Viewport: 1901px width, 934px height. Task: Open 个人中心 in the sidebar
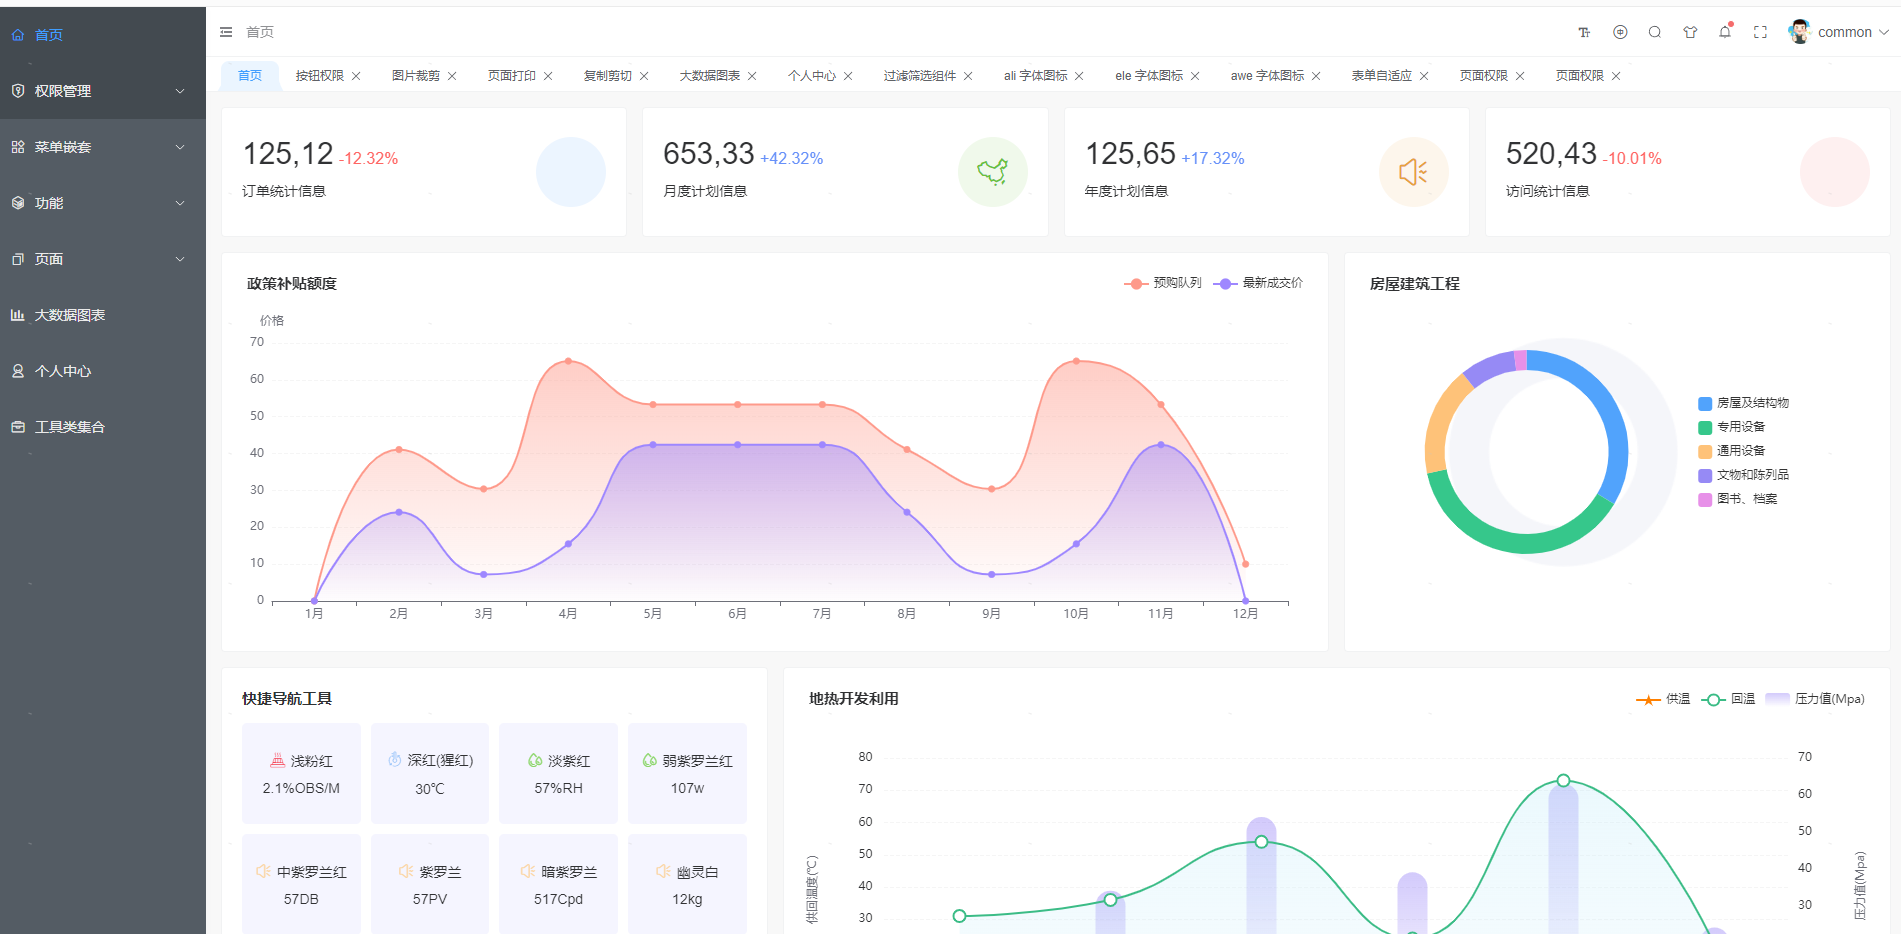pos(103,371)
